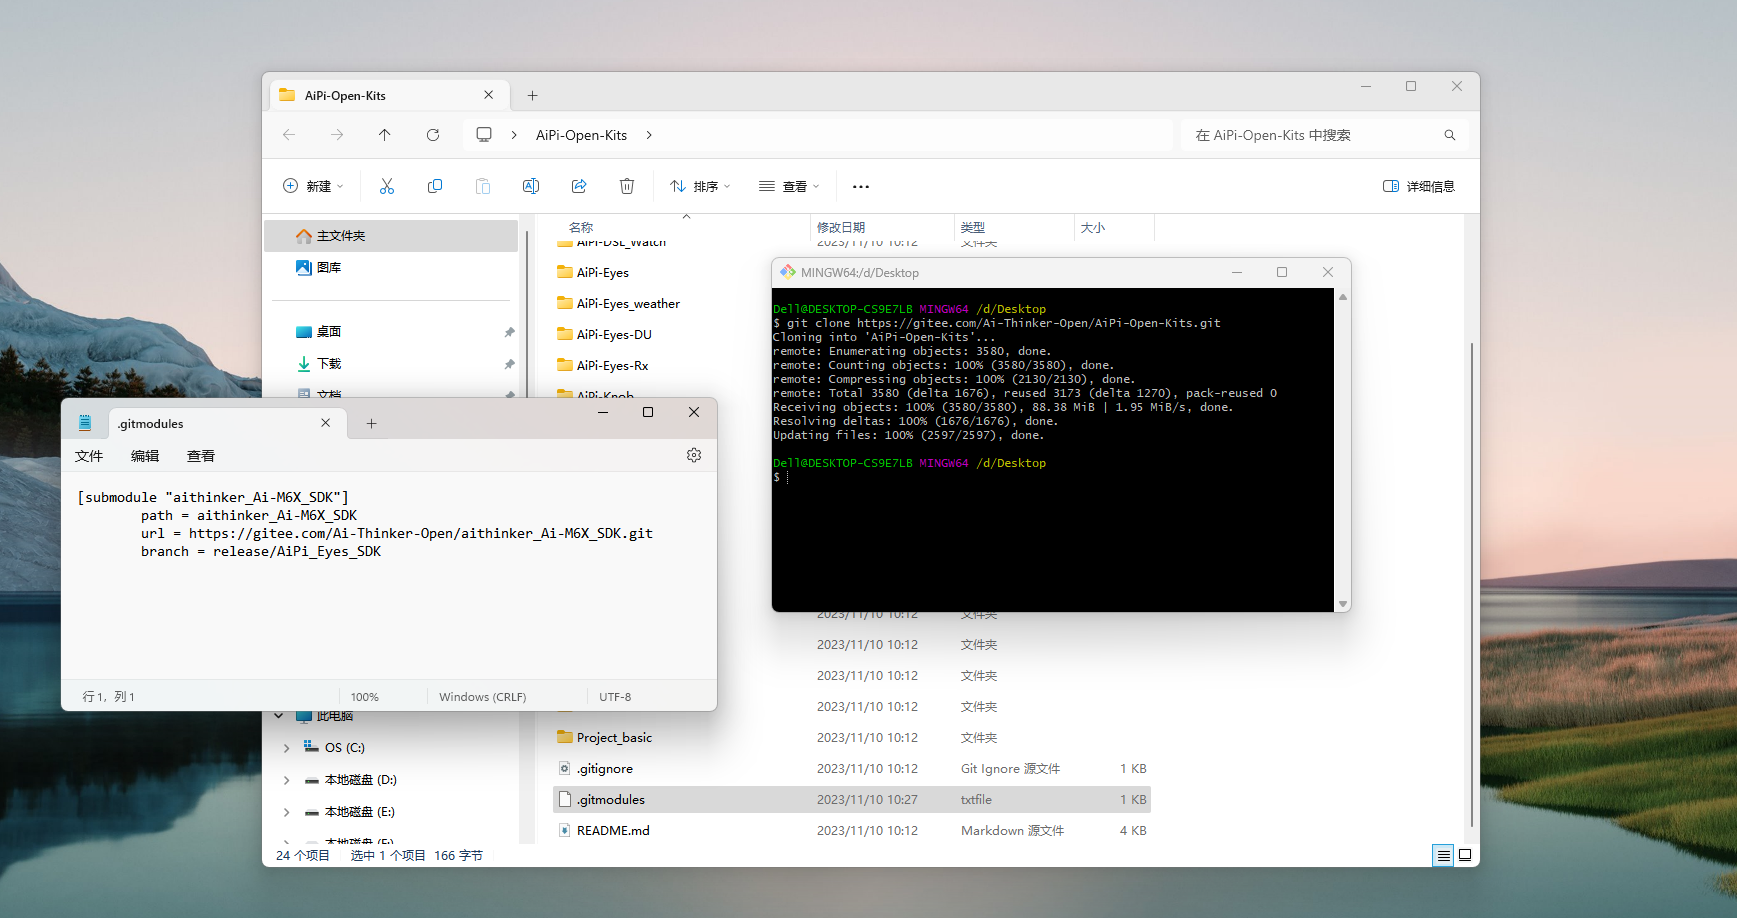Close the .gitmodules Notepad tab
Screen dimensions: 1737x918
coord(326,423)
